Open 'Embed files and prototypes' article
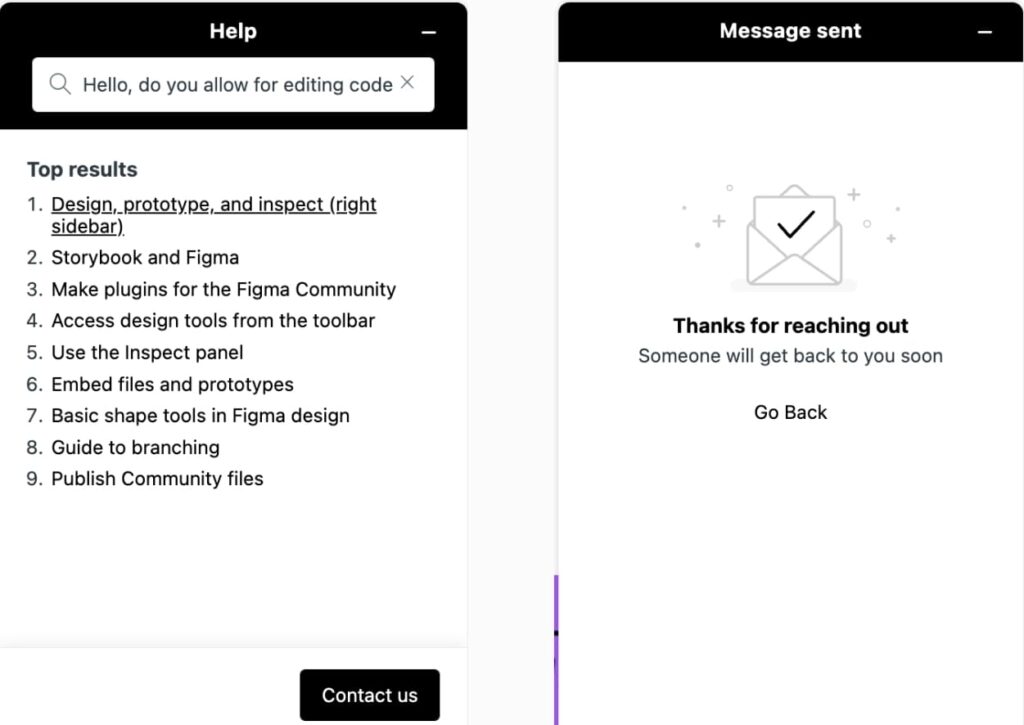This screenshot has height=725, width=1024. click(172, 384)
